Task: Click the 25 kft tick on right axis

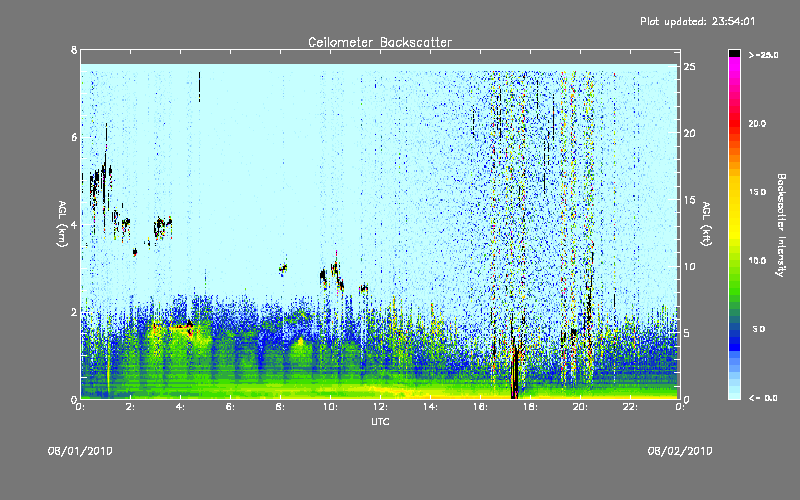Action: (x=690, y=67)
